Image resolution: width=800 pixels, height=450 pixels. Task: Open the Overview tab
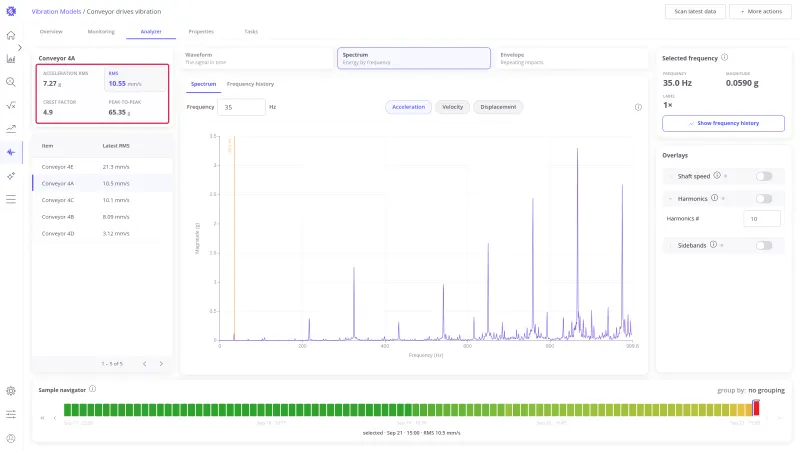51,32
